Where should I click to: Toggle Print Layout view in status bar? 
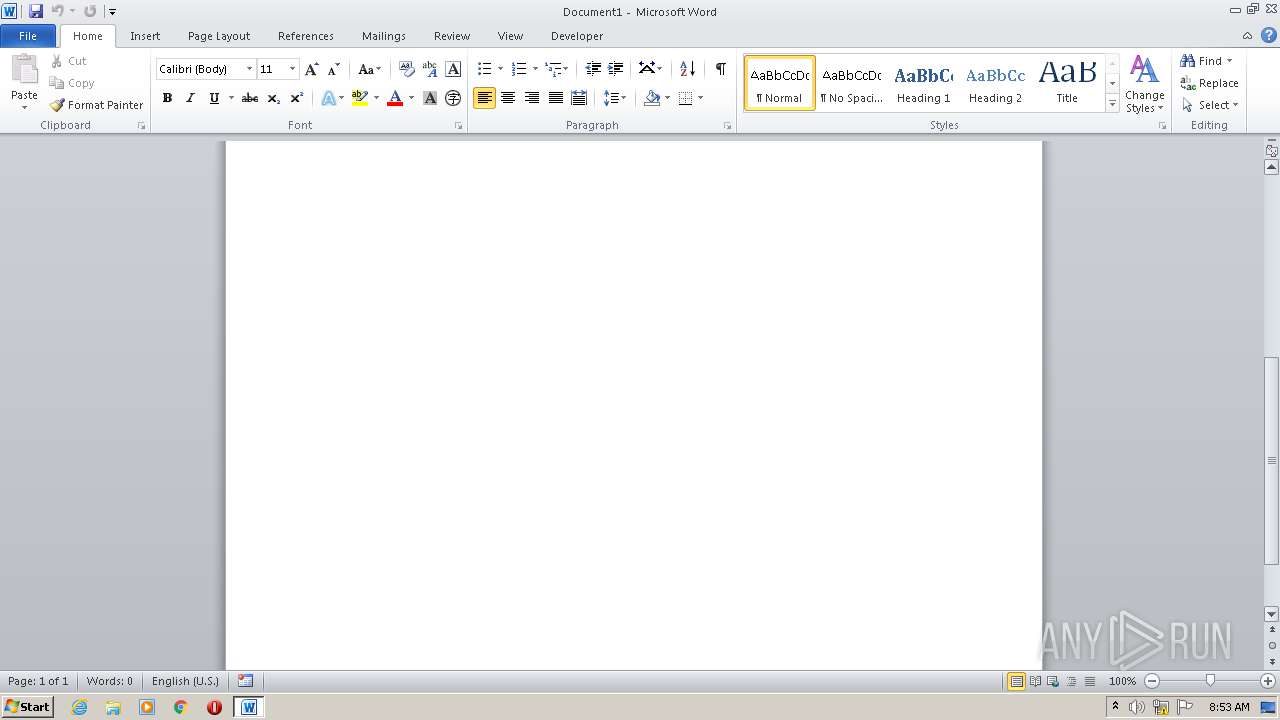(x=1017, y=681)
